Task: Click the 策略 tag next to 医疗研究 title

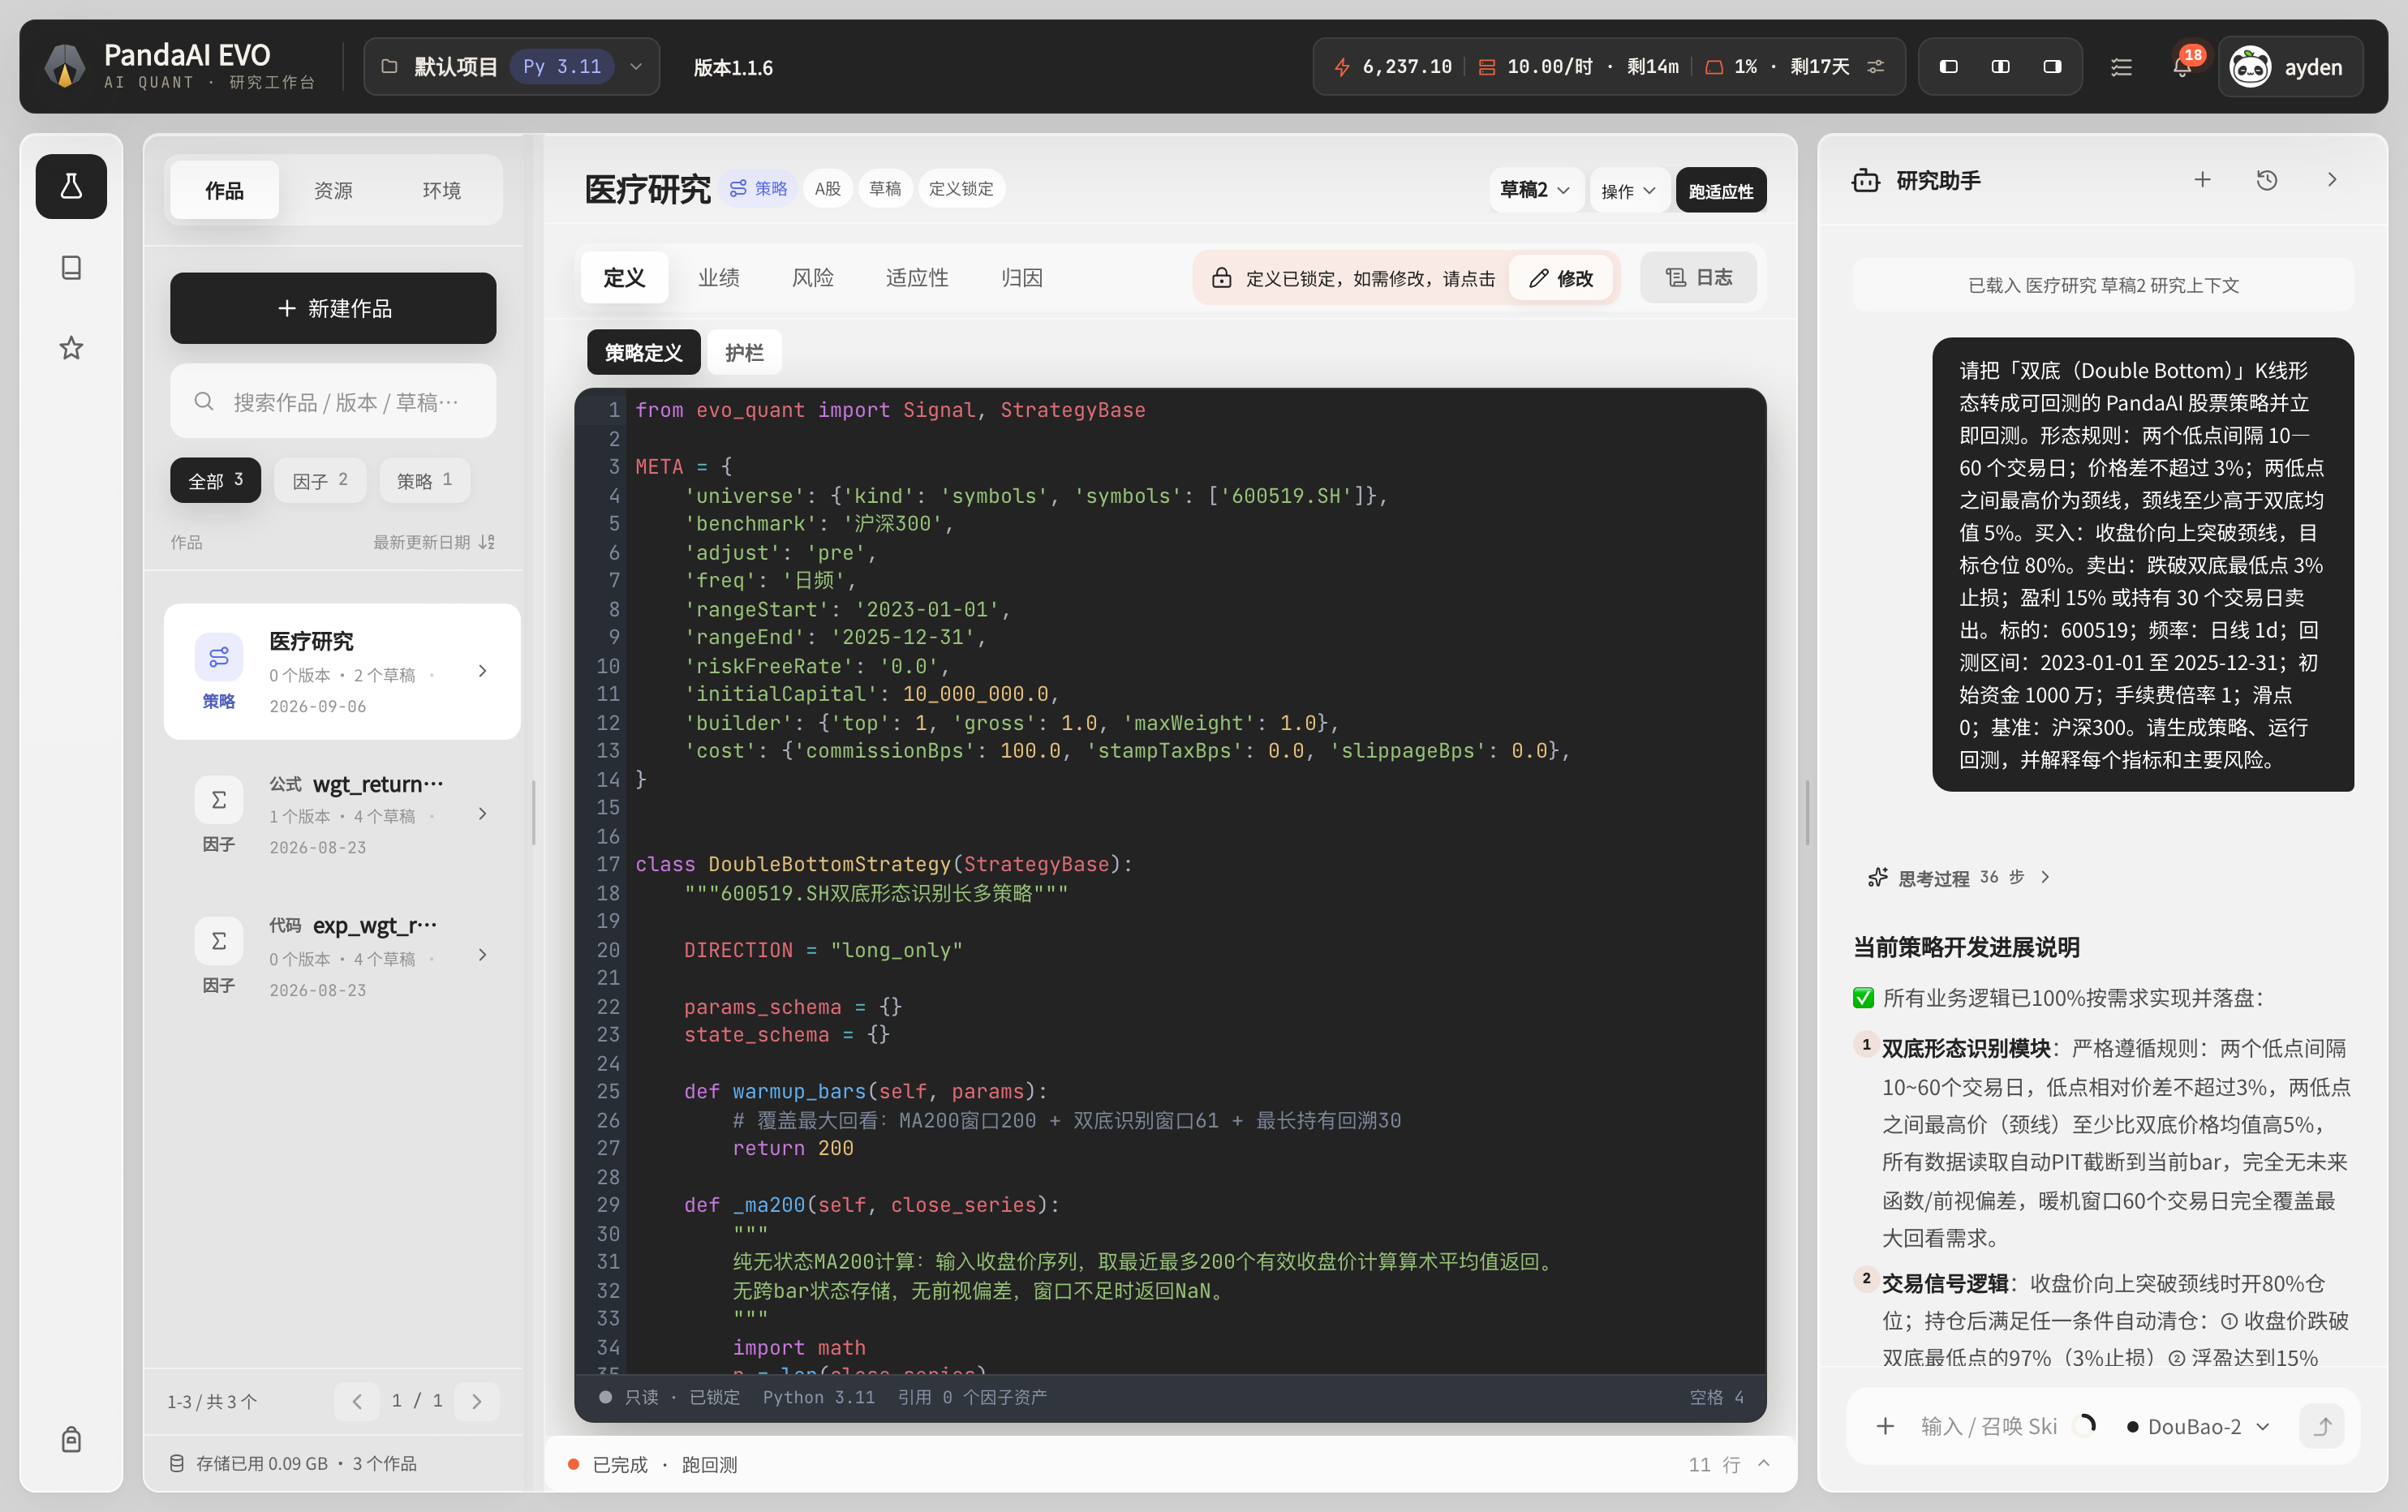Action: pos(758,188)
